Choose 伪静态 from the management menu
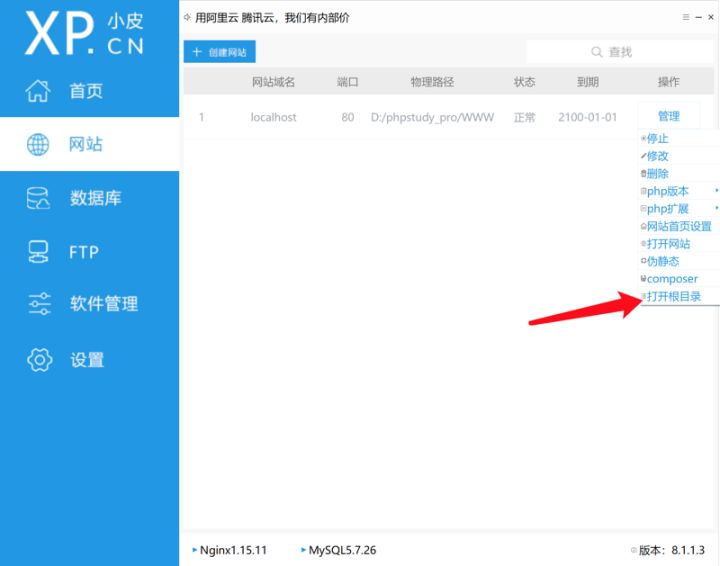Image resolution: width=720 pixels, height=566 pixels. [x=662, y=261]
